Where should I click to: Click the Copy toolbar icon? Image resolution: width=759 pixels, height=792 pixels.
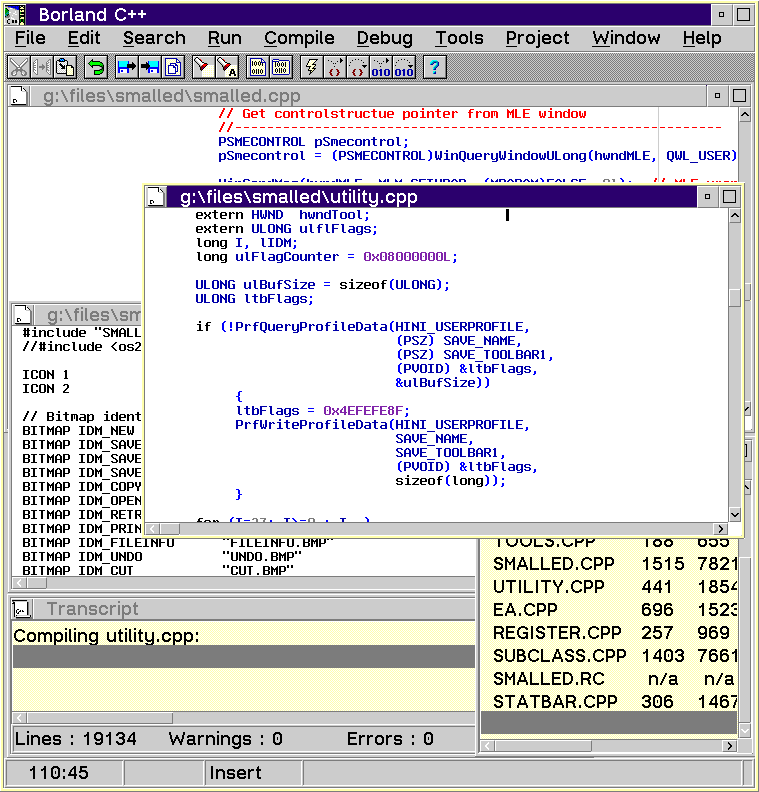point(42,67)
